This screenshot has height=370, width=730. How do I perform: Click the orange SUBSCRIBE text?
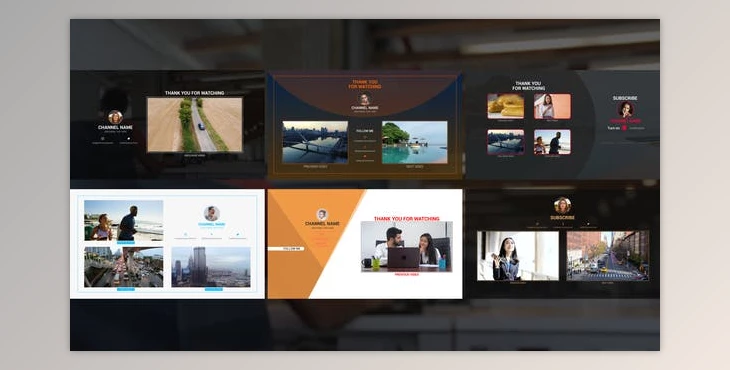click(x=562, y=218)
